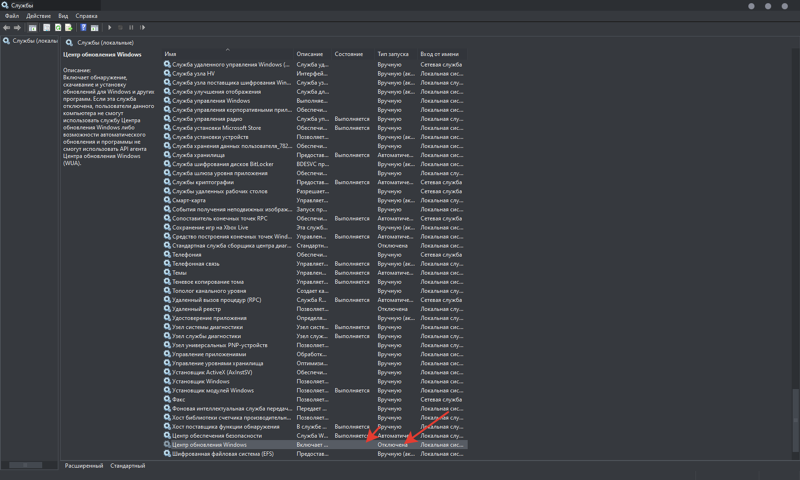Select Узел универсальных PNP-устройств row
Screen dimensions: 800x480
(x=315, y=345)
